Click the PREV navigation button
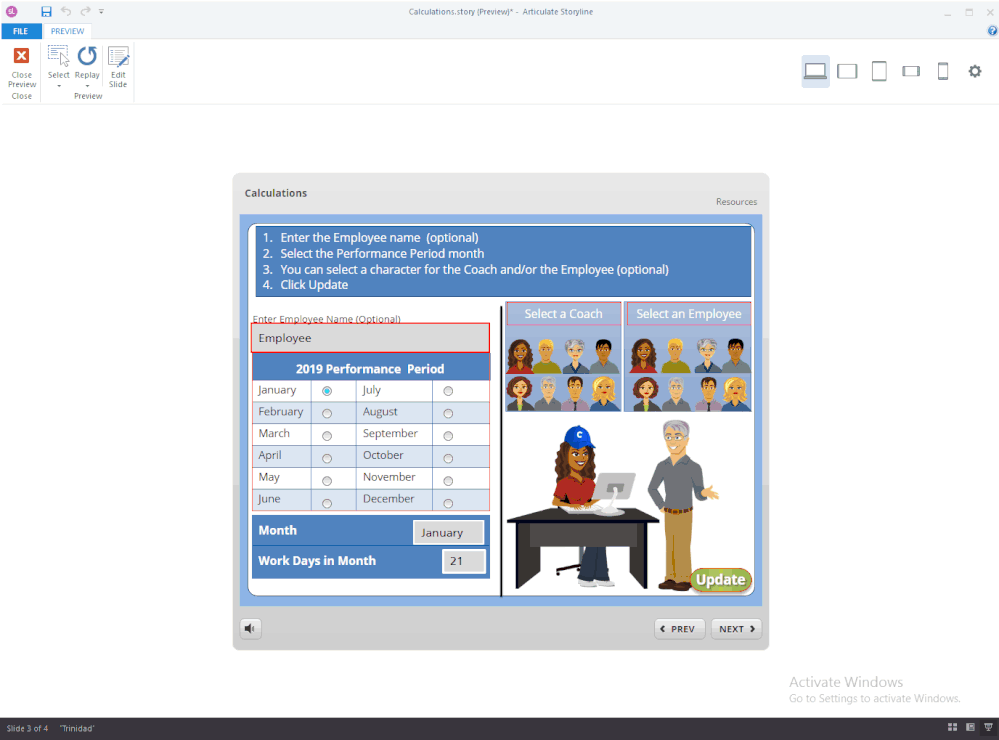 click(x=679, y=629)
